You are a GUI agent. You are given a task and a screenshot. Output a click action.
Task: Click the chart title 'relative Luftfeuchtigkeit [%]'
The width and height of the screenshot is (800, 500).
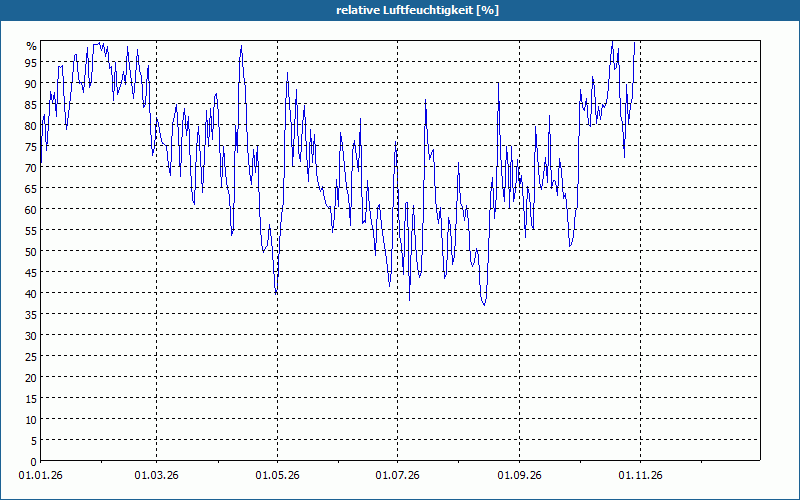(x=417, y=10)
